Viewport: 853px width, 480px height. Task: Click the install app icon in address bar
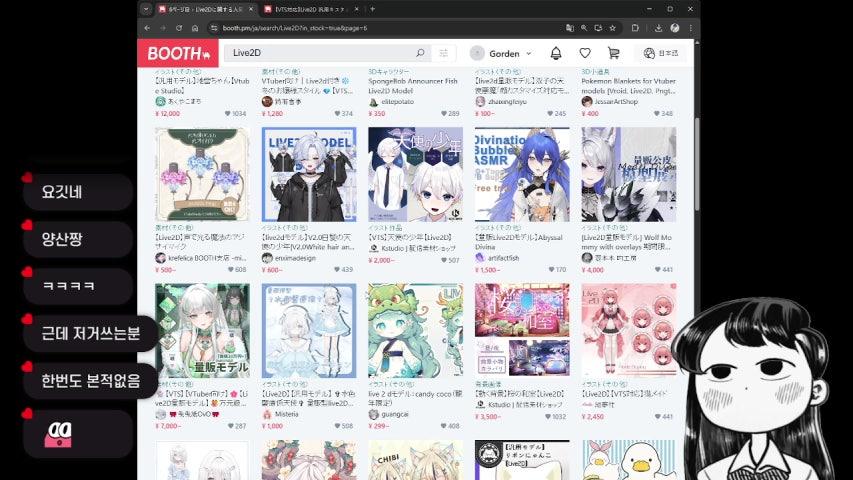point(598,28)
